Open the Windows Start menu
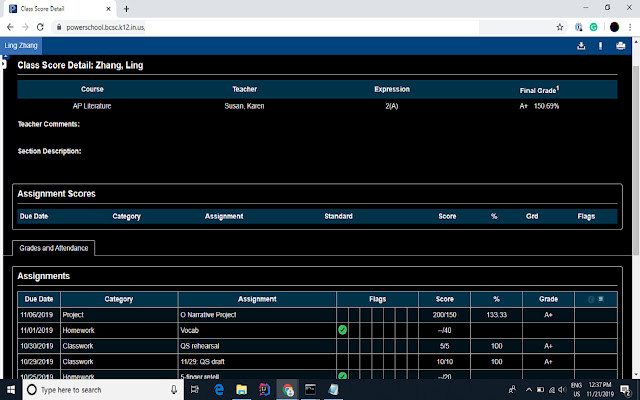The image size is (640, 400). click(11, 390)
